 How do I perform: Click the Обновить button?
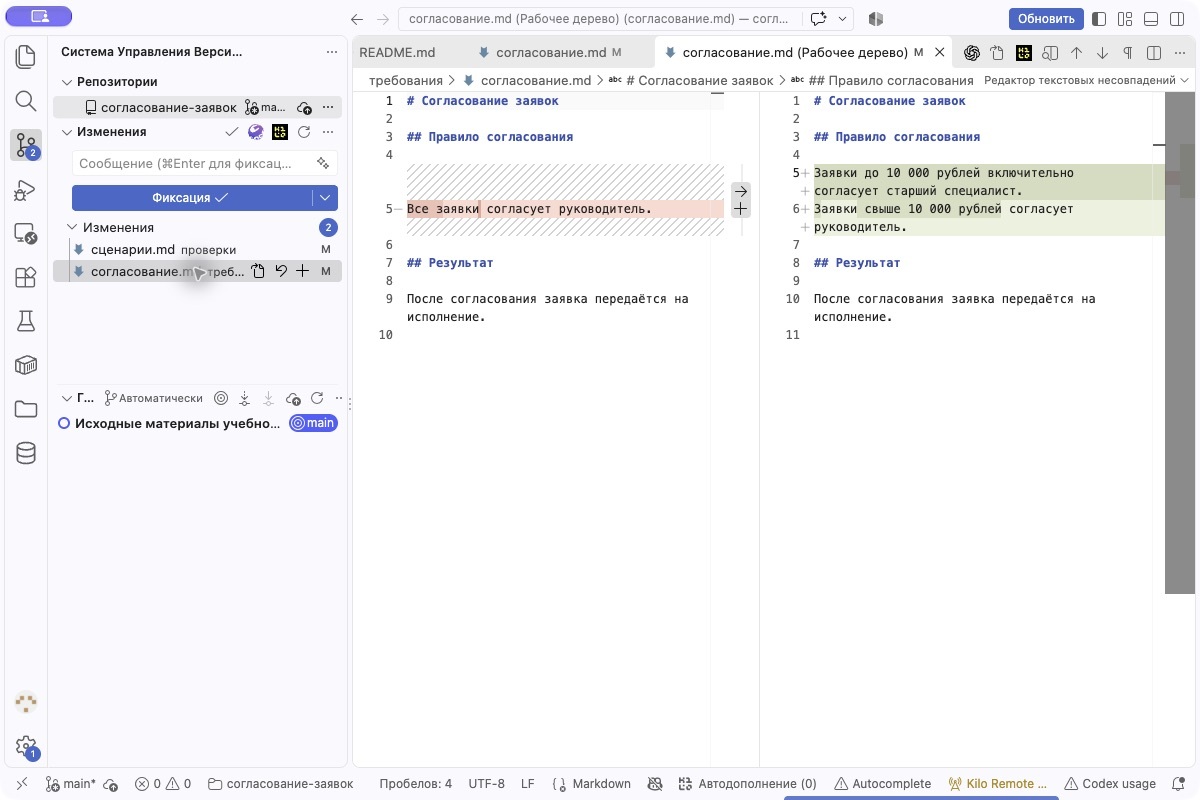[x=1046, y=19]
